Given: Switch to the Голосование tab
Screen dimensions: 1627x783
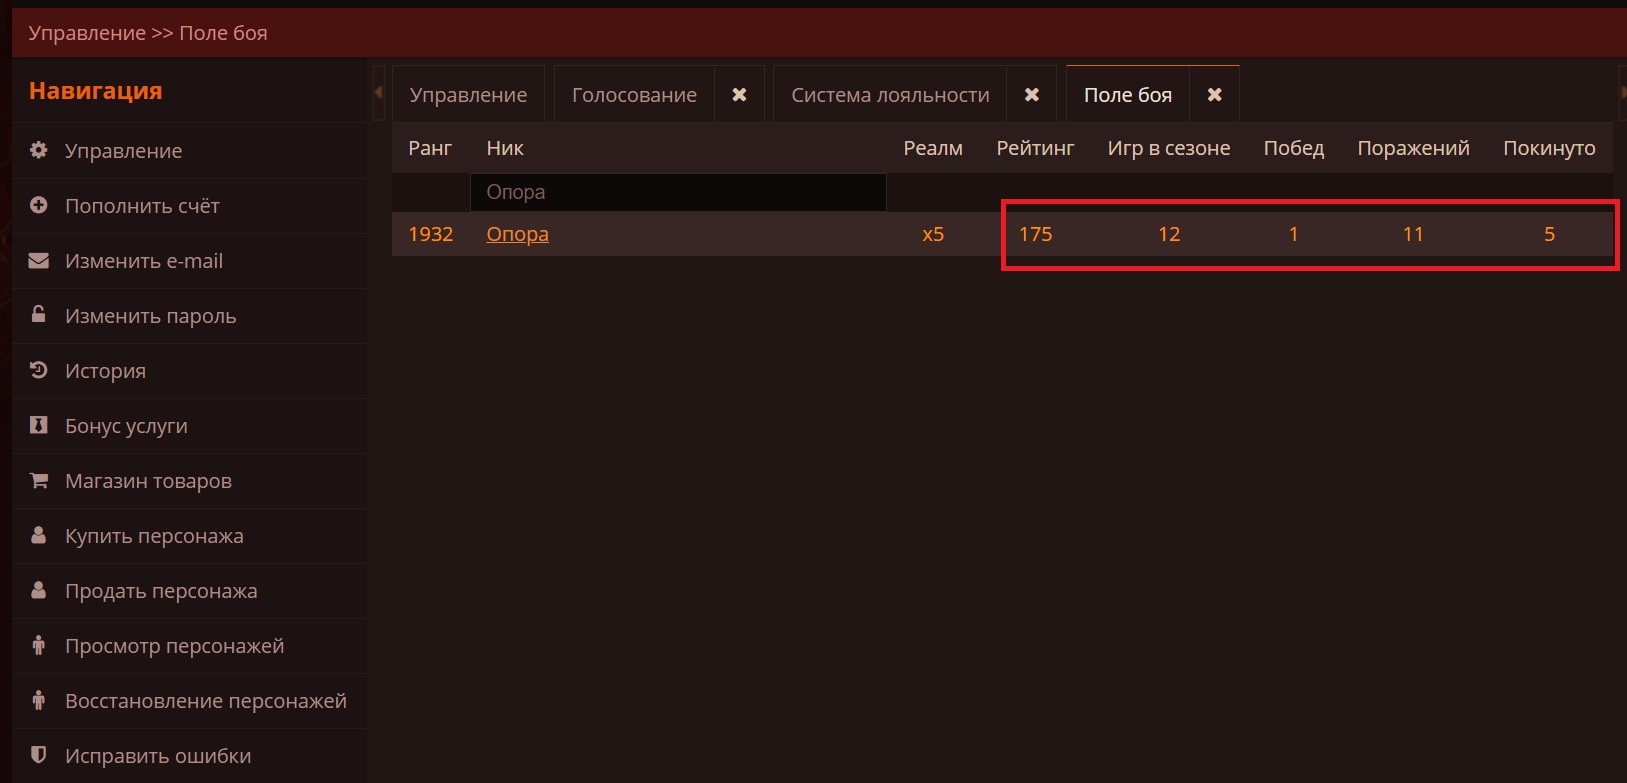Looking at the screenshot, I should coord(634,95).
